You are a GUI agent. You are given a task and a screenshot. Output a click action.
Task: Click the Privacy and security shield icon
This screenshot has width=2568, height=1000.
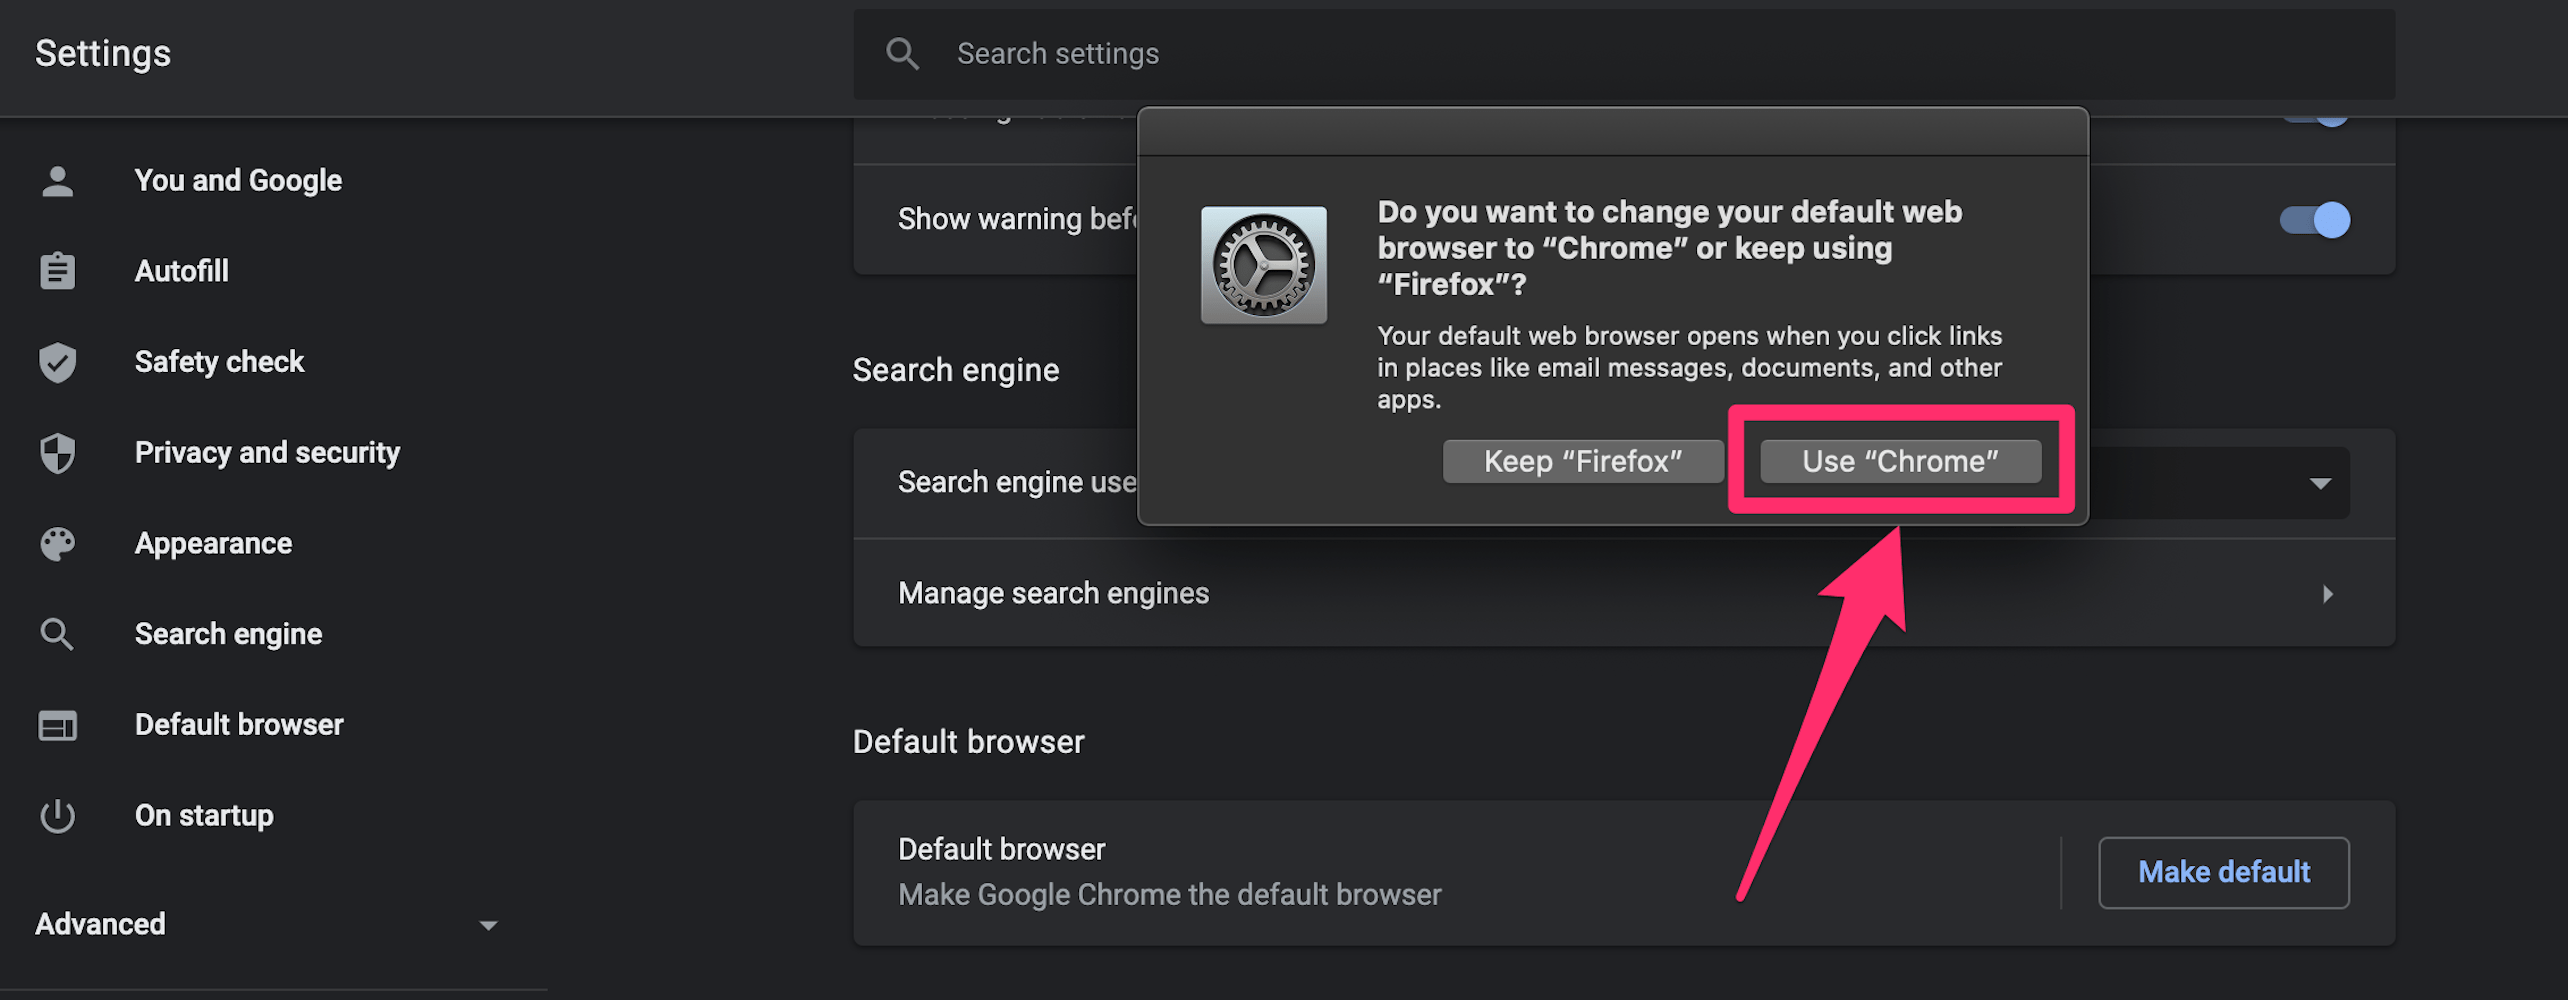57,453
